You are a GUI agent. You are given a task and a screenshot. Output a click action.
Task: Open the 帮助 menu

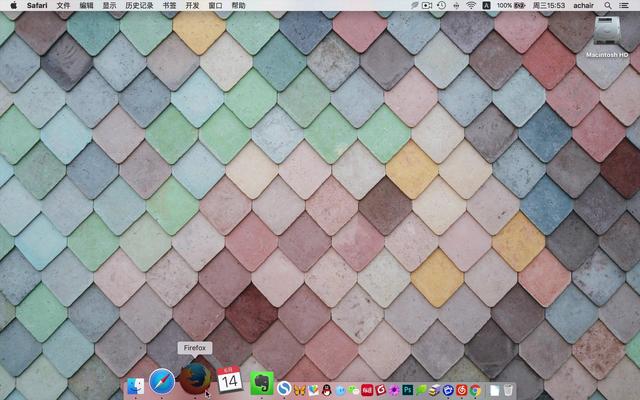238,5
